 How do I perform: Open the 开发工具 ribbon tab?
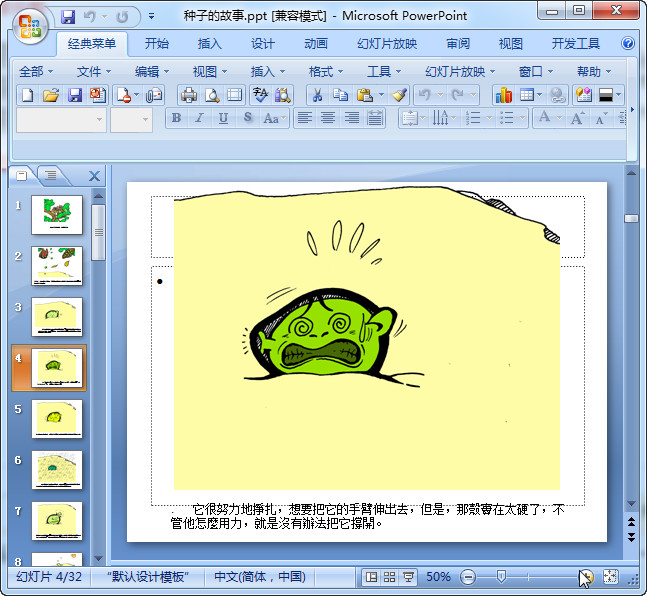tap(576, 44)
